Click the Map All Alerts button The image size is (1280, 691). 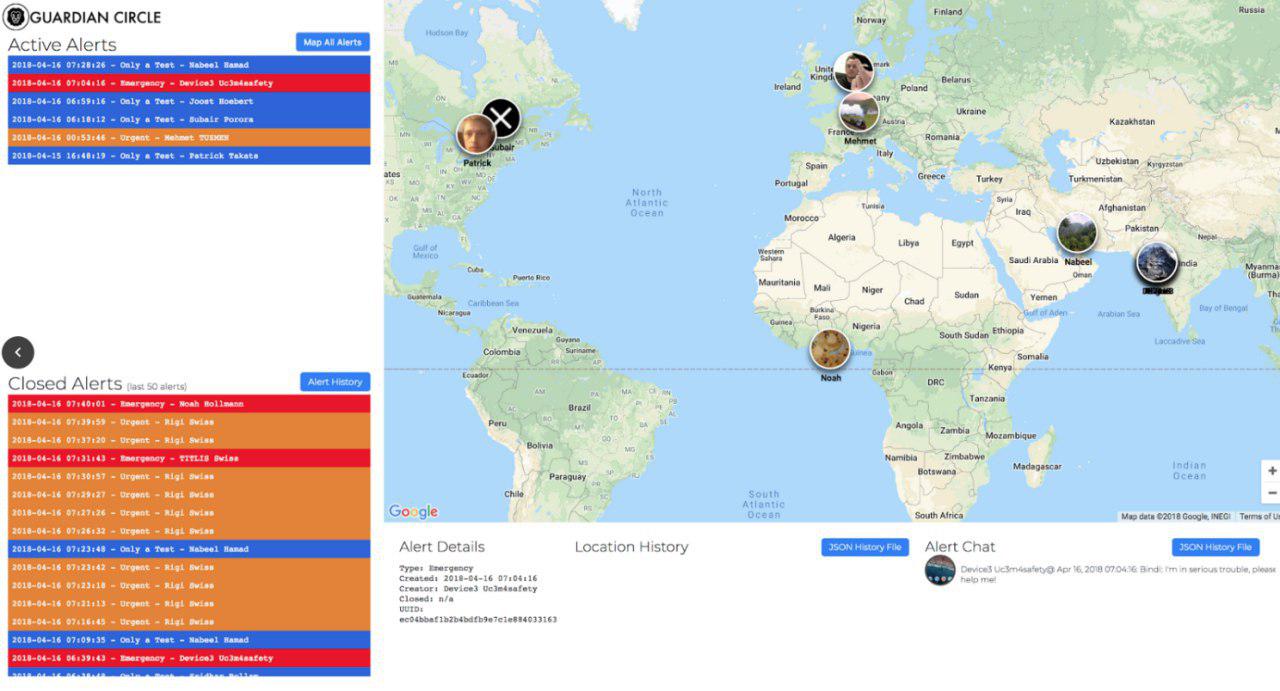click(333, 42)
